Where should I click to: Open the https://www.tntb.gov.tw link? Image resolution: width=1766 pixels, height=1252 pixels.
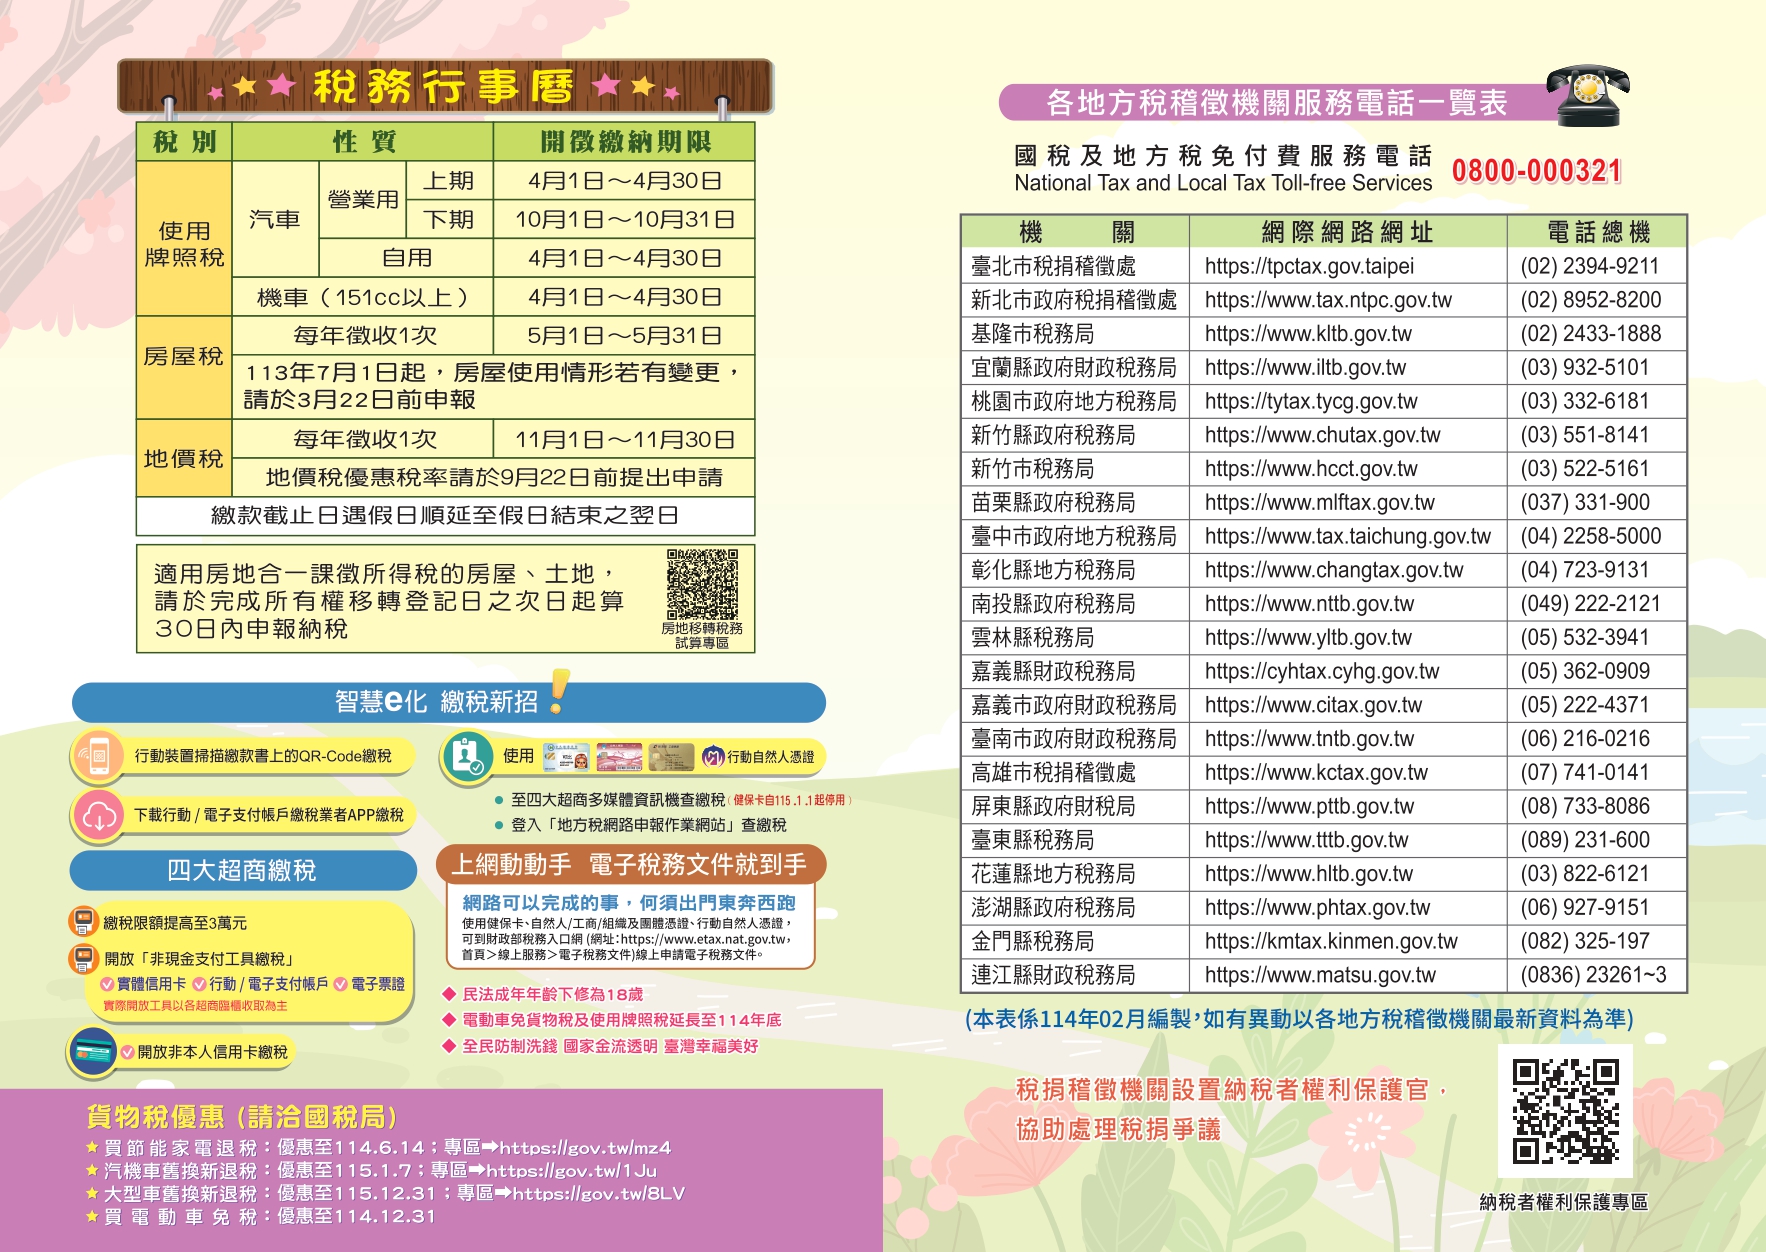(x=1309, y=739)
